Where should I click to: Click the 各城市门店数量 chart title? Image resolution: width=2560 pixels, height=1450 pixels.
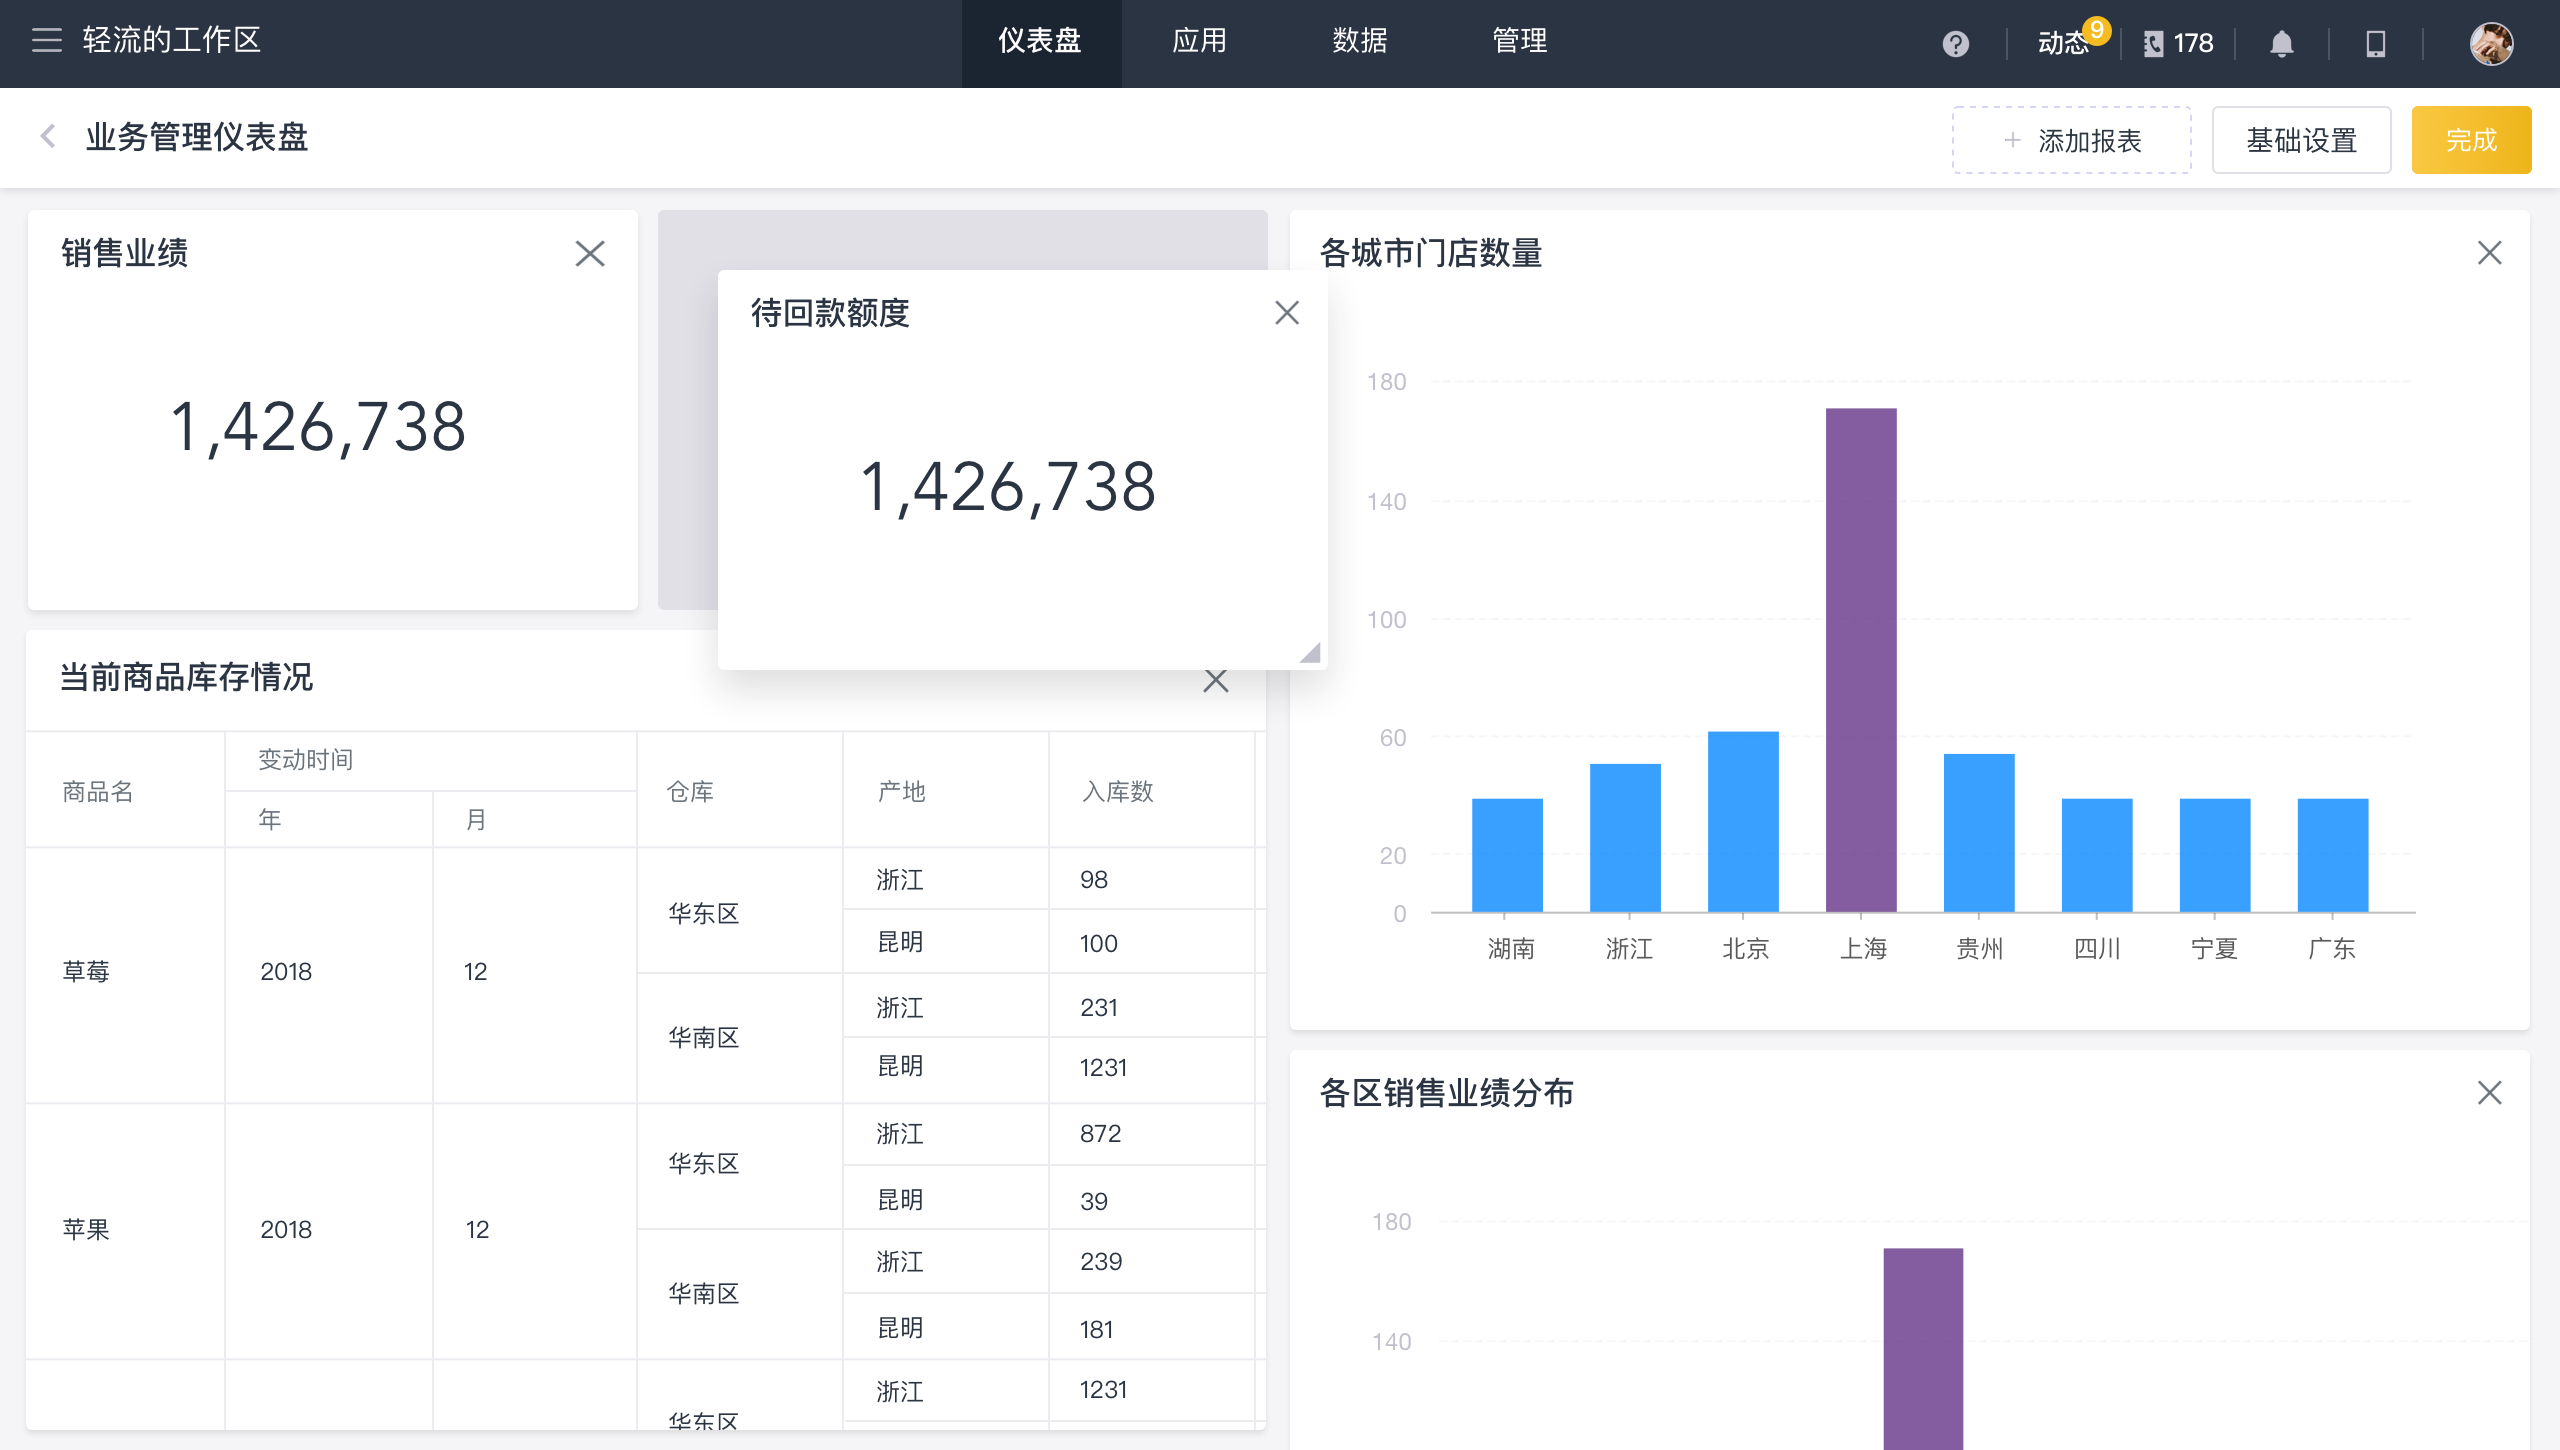(x=1431, y=253)
